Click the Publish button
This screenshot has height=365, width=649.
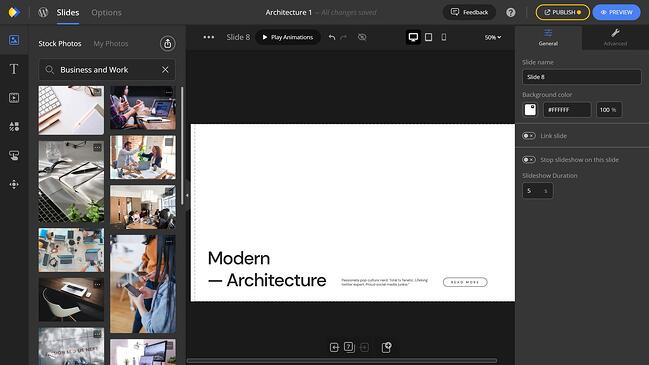pyautogui.click(x=562, y=12)
